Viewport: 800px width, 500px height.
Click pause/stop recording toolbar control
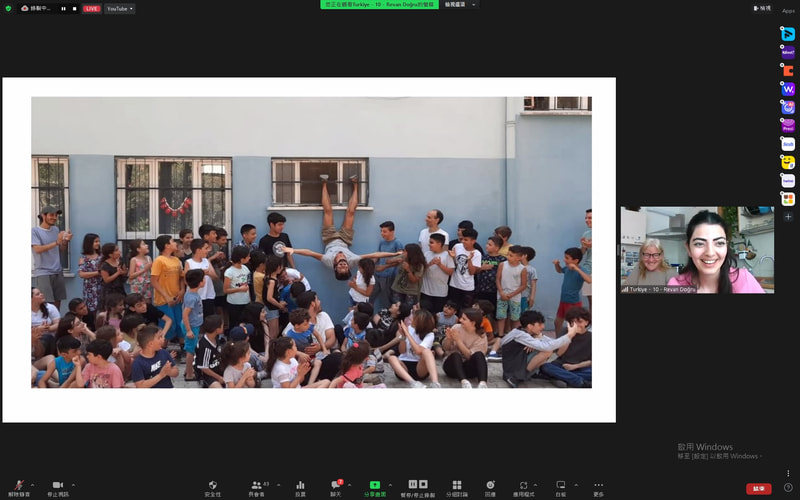[418, 488]
